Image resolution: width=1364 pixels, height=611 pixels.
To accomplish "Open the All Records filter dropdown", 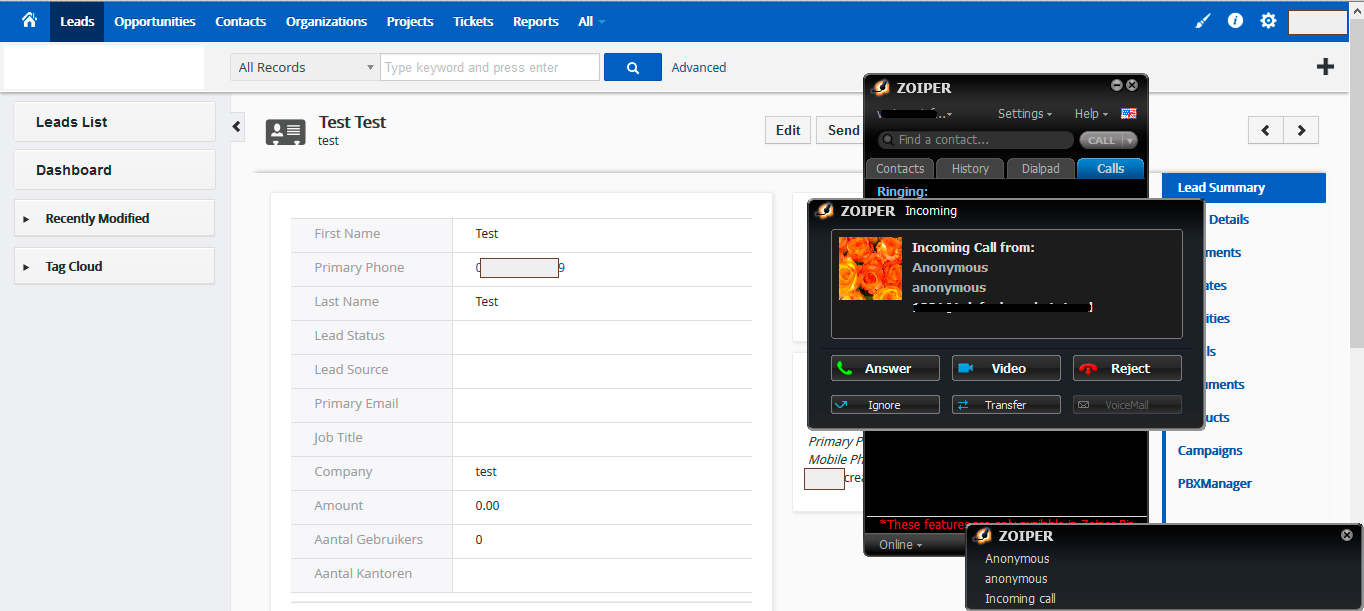I will click(303, 66).
